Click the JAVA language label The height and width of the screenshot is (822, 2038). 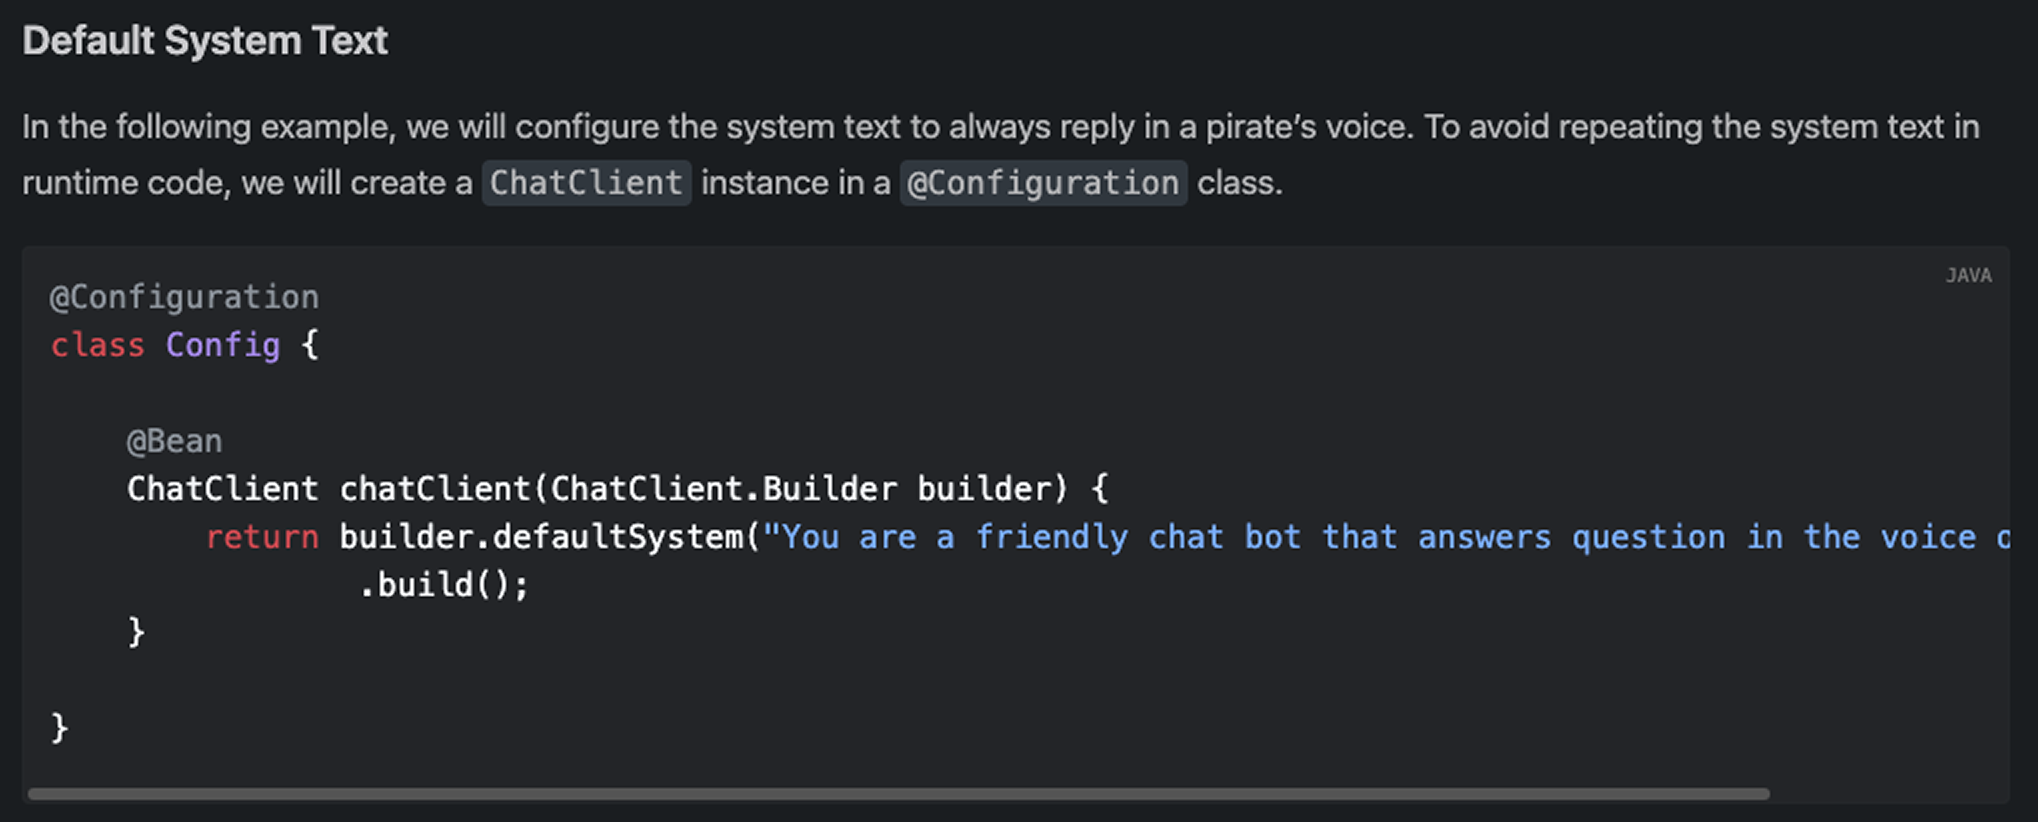(1968, 276)
